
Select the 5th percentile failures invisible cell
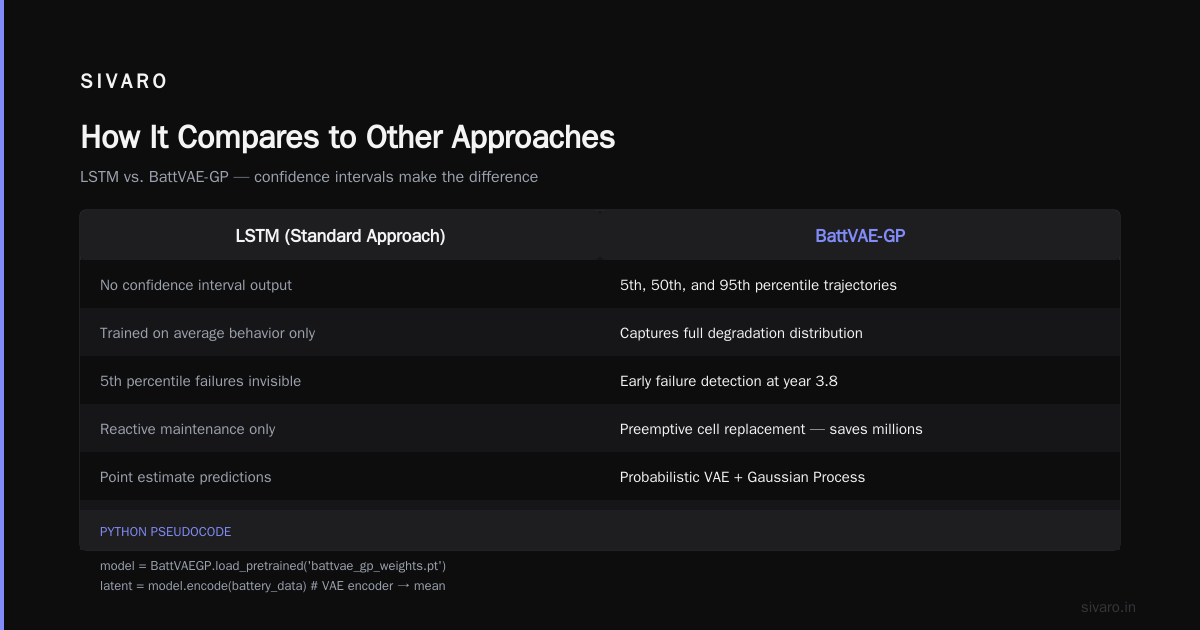340,381
